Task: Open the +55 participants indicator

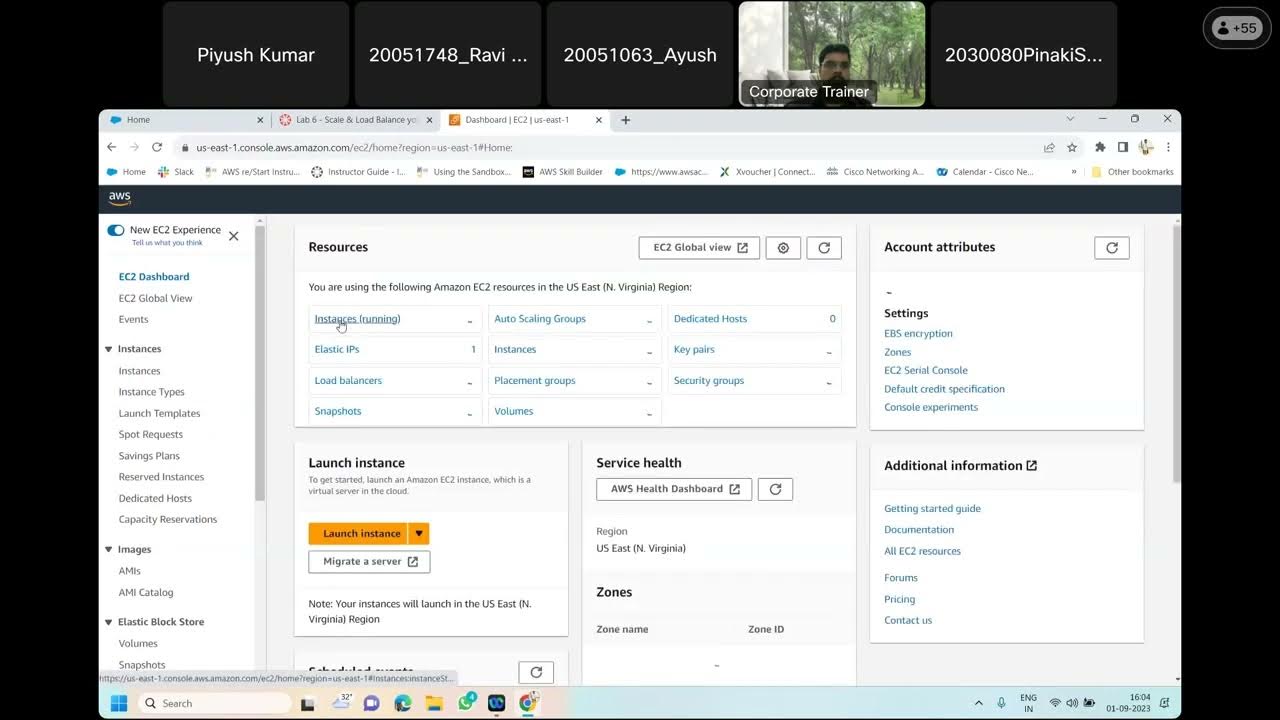Action: 1237,28
